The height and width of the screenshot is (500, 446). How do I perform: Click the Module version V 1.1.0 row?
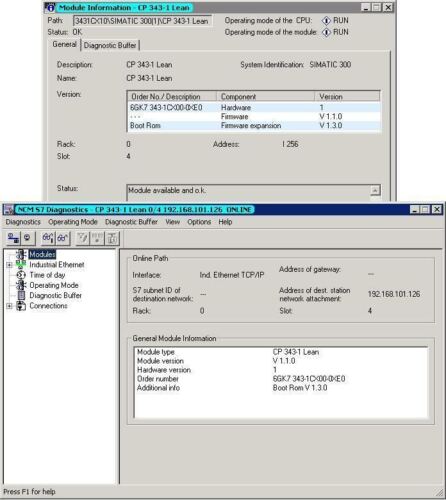coord(281,361)
